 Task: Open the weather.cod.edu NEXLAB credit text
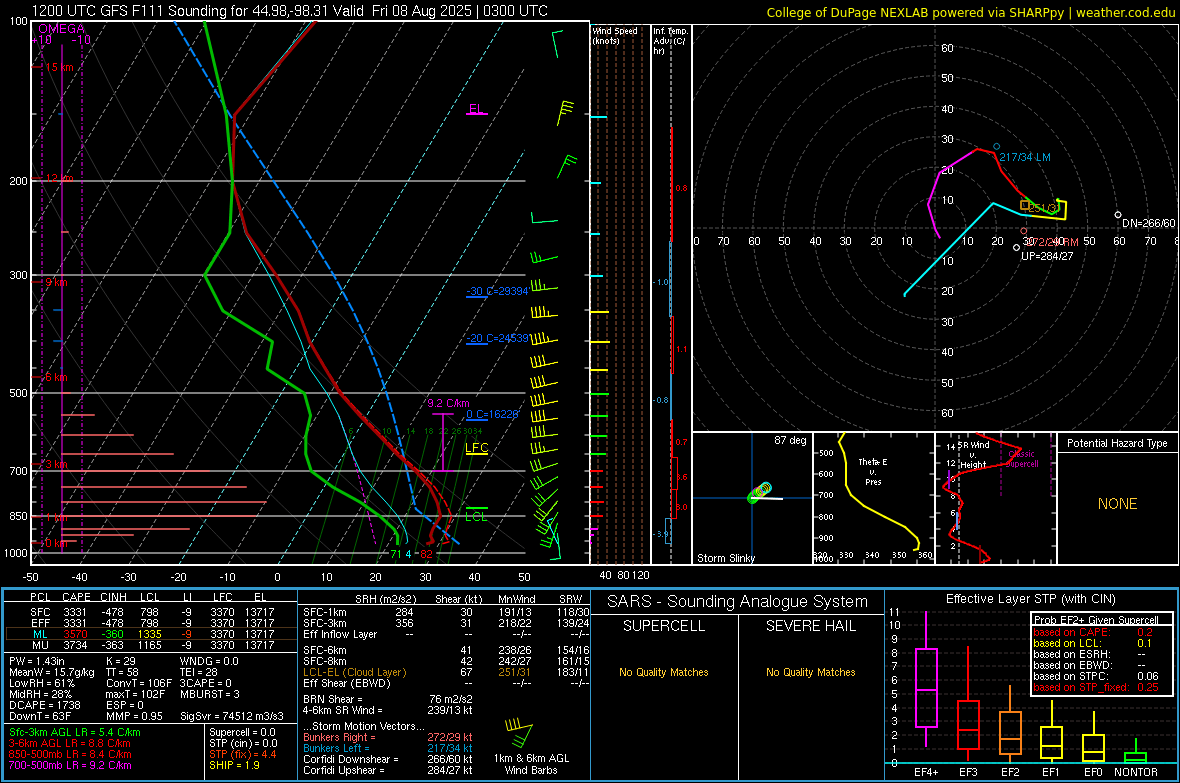pyautogui.click(x=970, y=12)
